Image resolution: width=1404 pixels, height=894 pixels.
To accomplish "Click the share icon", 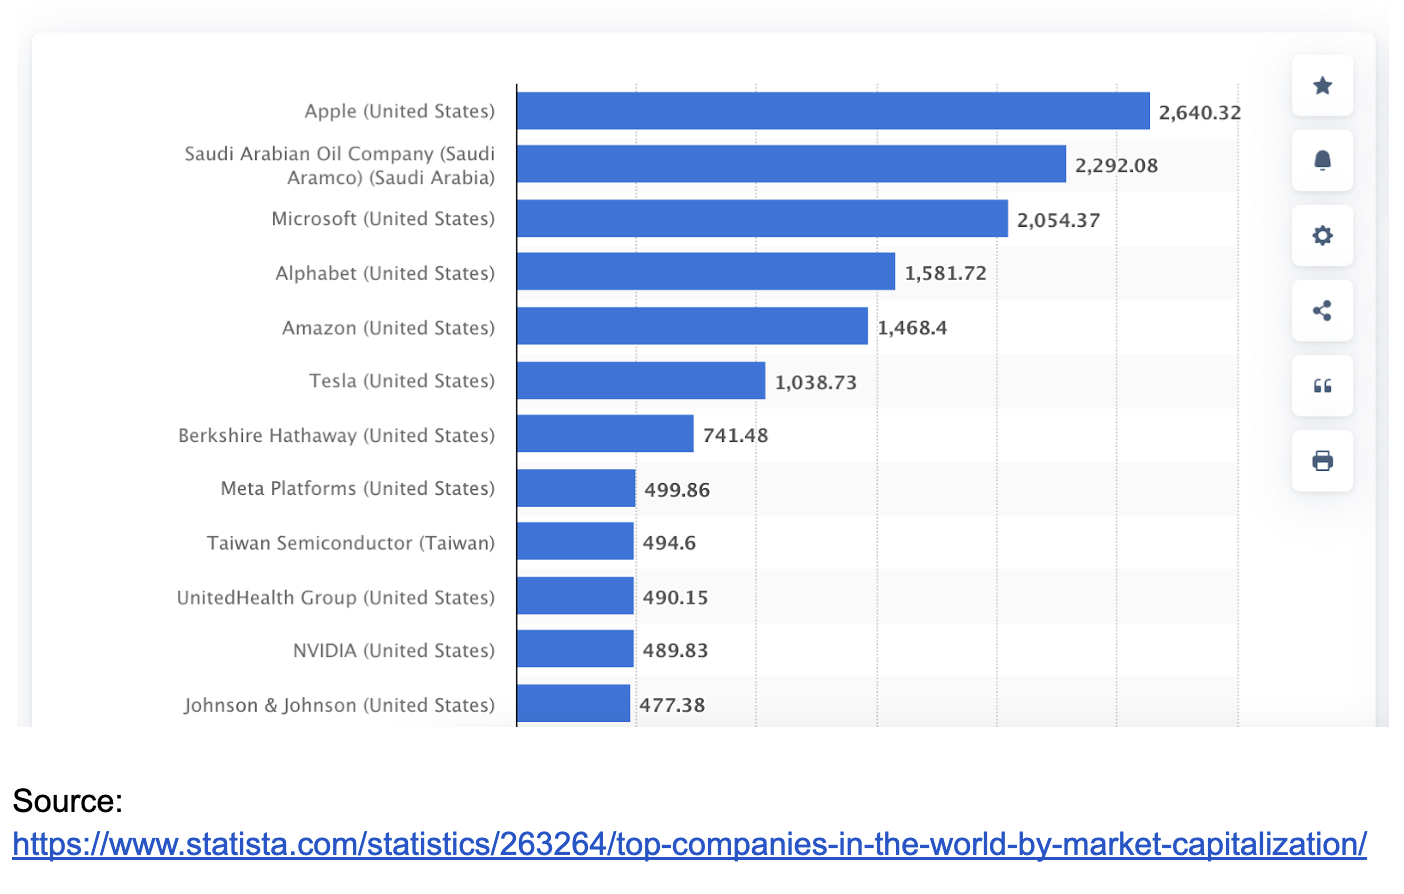I will [x=1322, y=311].
